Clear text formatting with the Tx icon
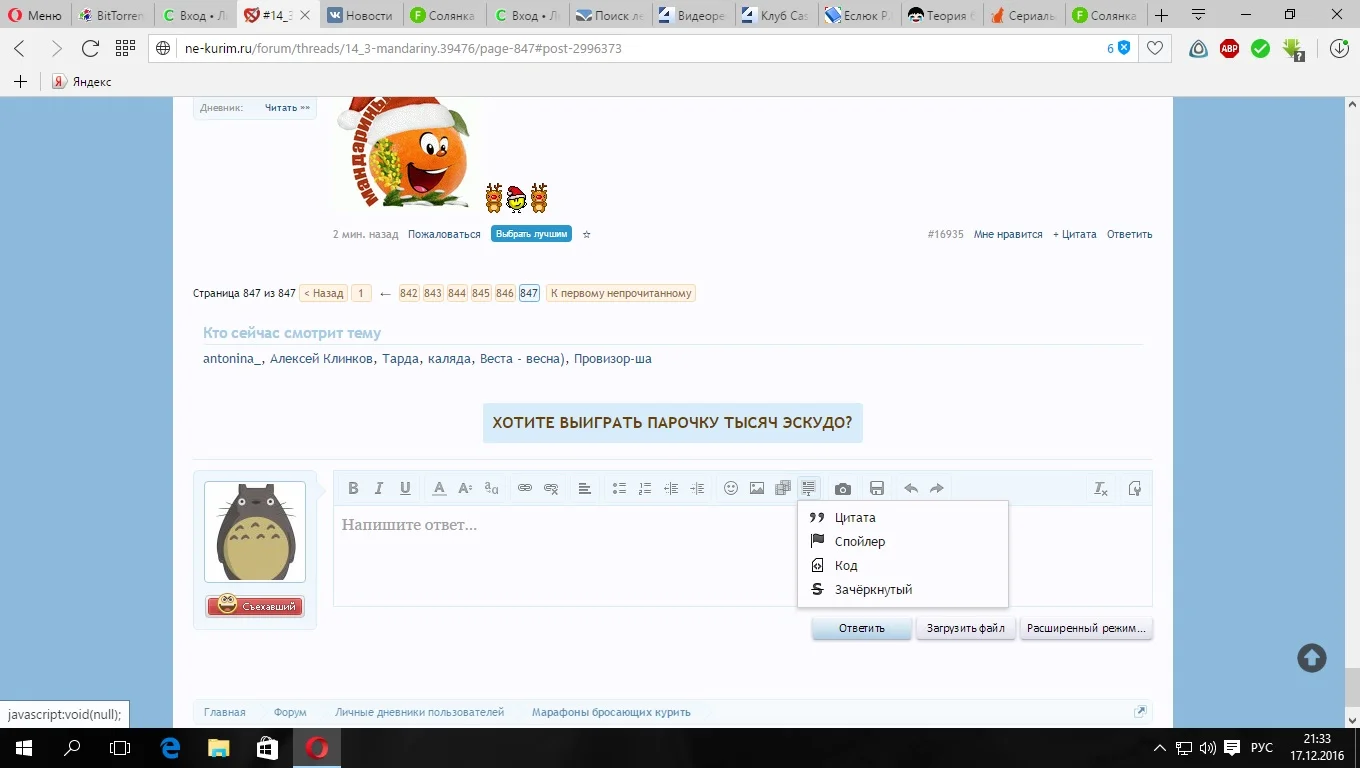This screenshot has width=1360, height=768. (1100, 489)
